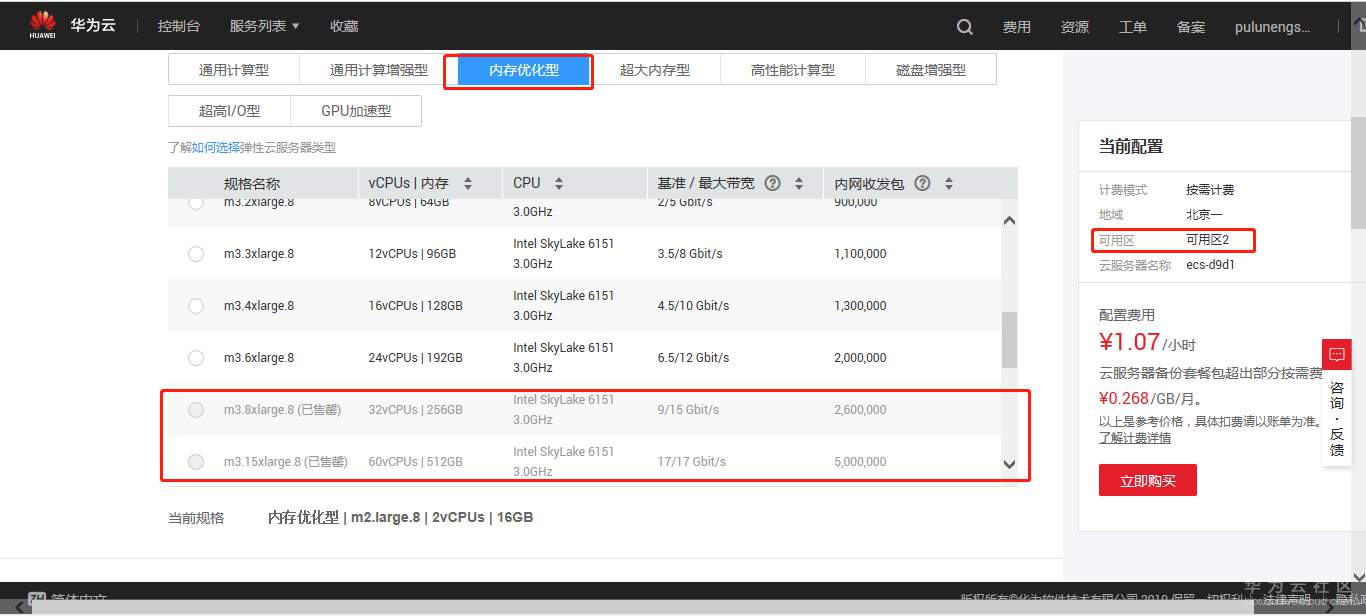The image size is (1366, 616).
Task: Click the spec list scrollbar thumb
Action: tap(1009, 339)
